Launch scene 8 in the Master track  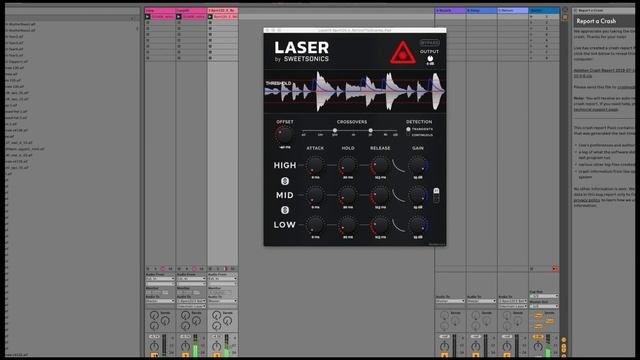531,58
